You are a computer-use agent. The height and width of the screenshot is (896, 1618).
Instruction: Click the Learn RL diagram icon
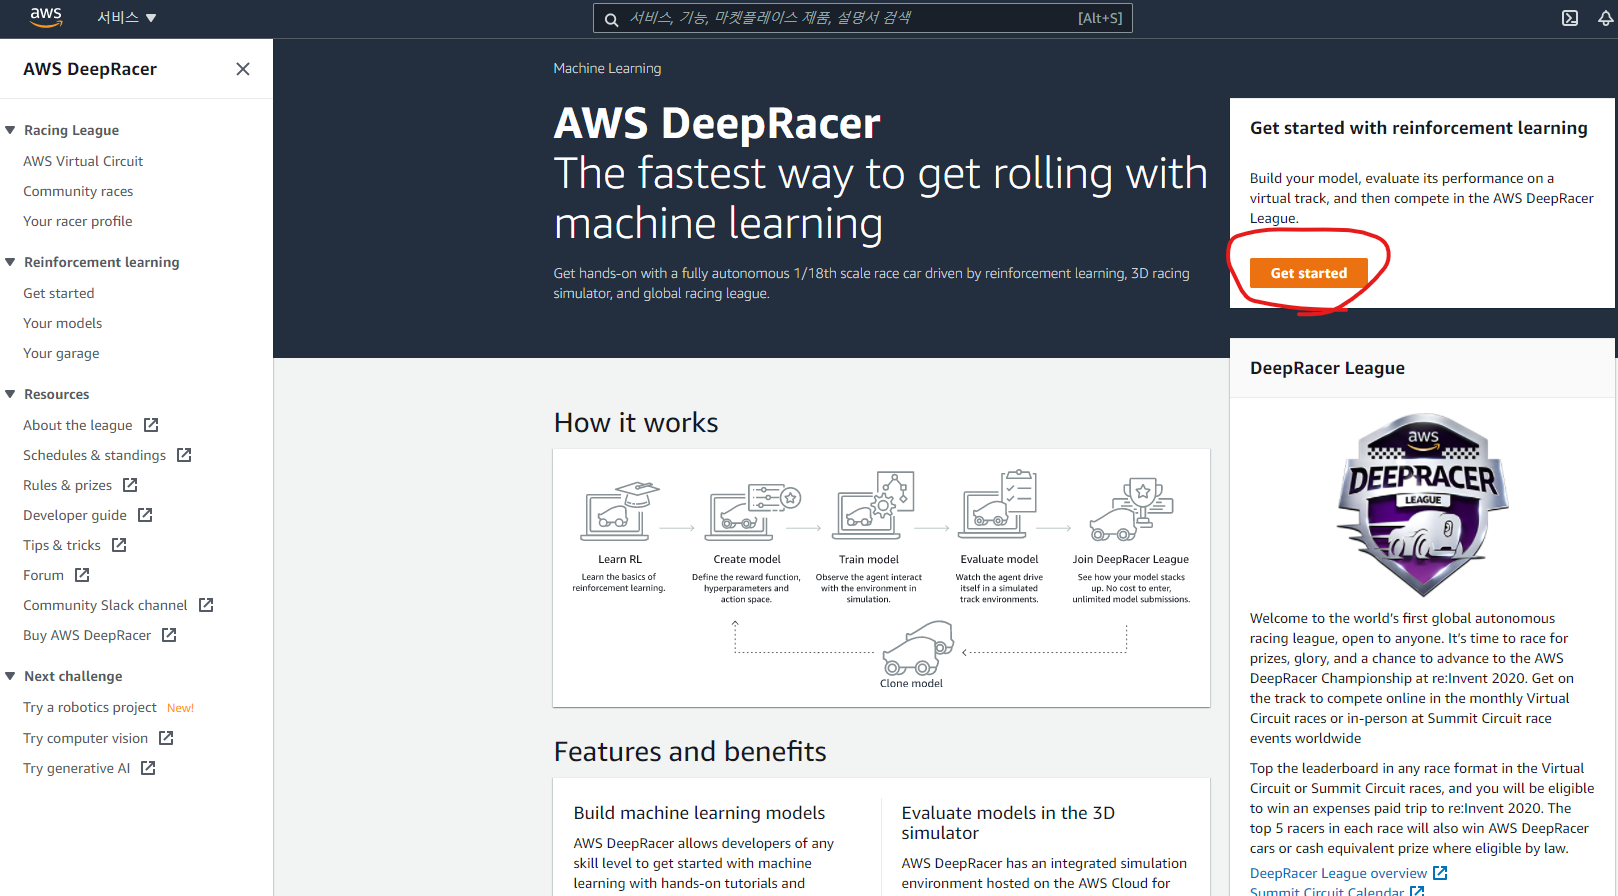(x=620, y=510)
